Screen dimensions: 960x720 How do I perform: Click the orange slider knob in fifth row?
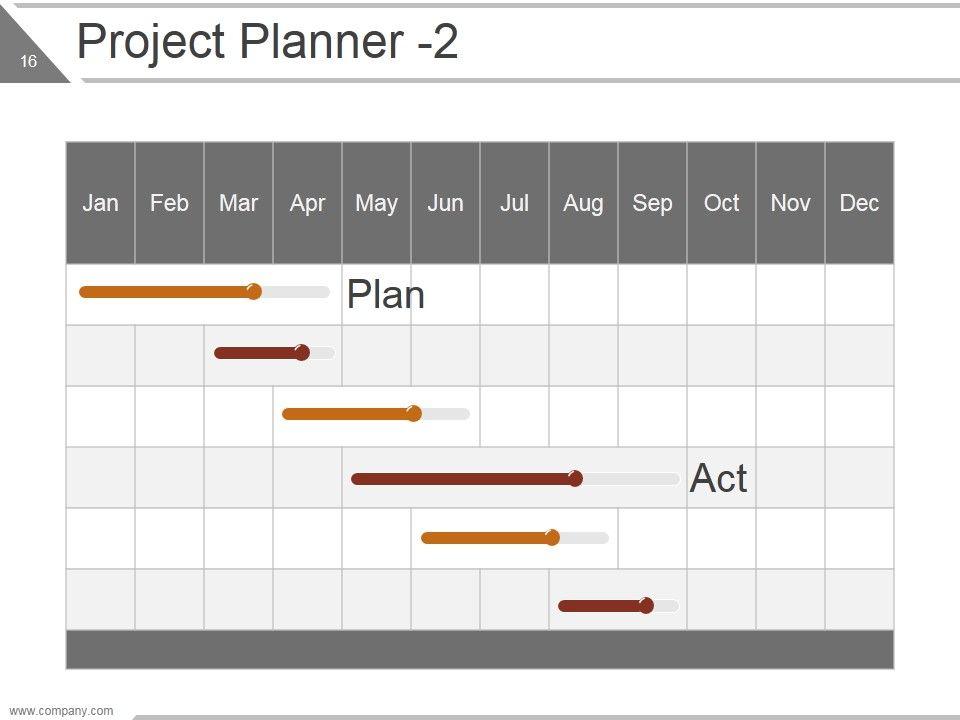tap(552, 537)
